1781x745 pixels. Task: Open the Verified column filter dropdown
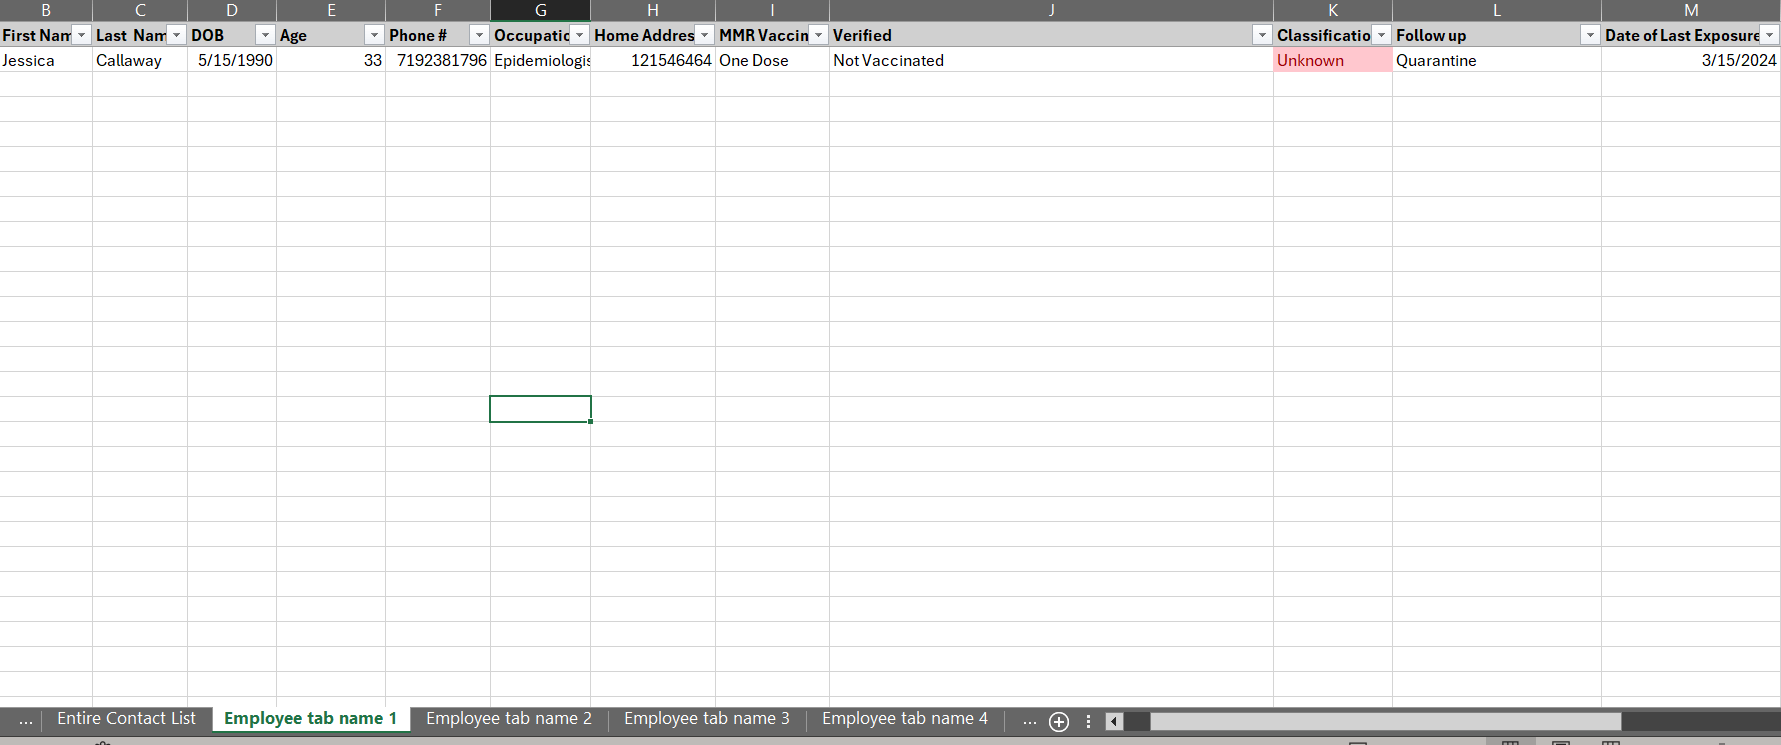click(1262, 35)
